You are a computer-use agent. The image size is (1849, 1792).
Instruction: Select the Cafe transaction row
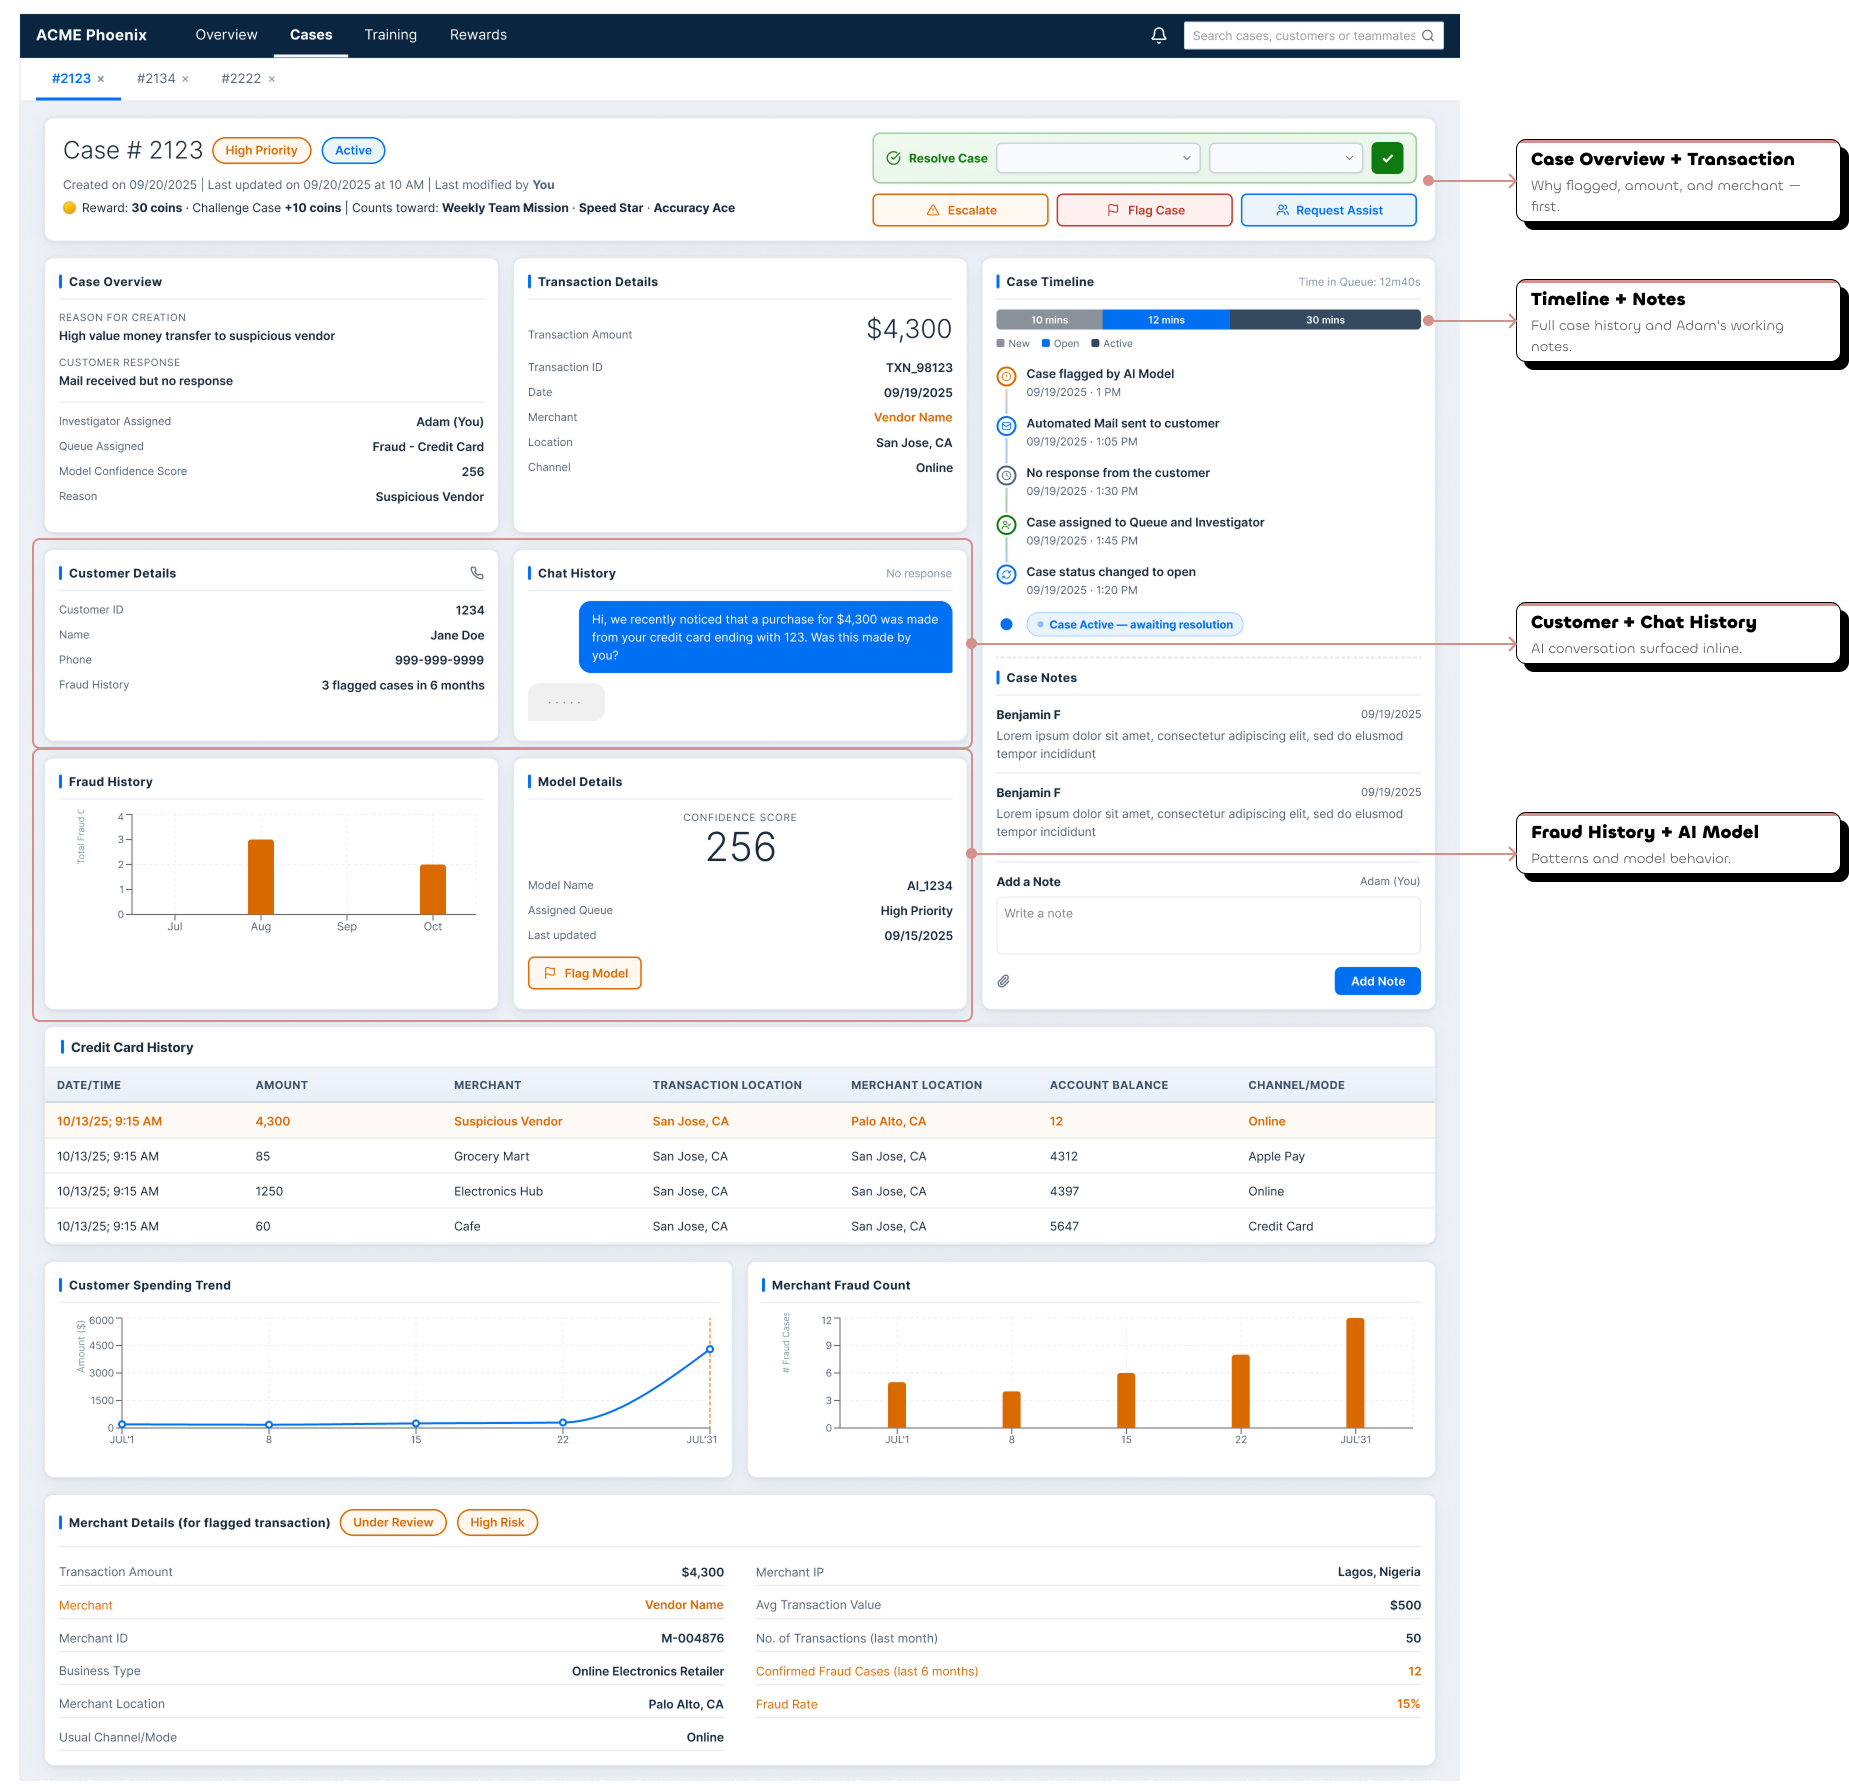740,1226
